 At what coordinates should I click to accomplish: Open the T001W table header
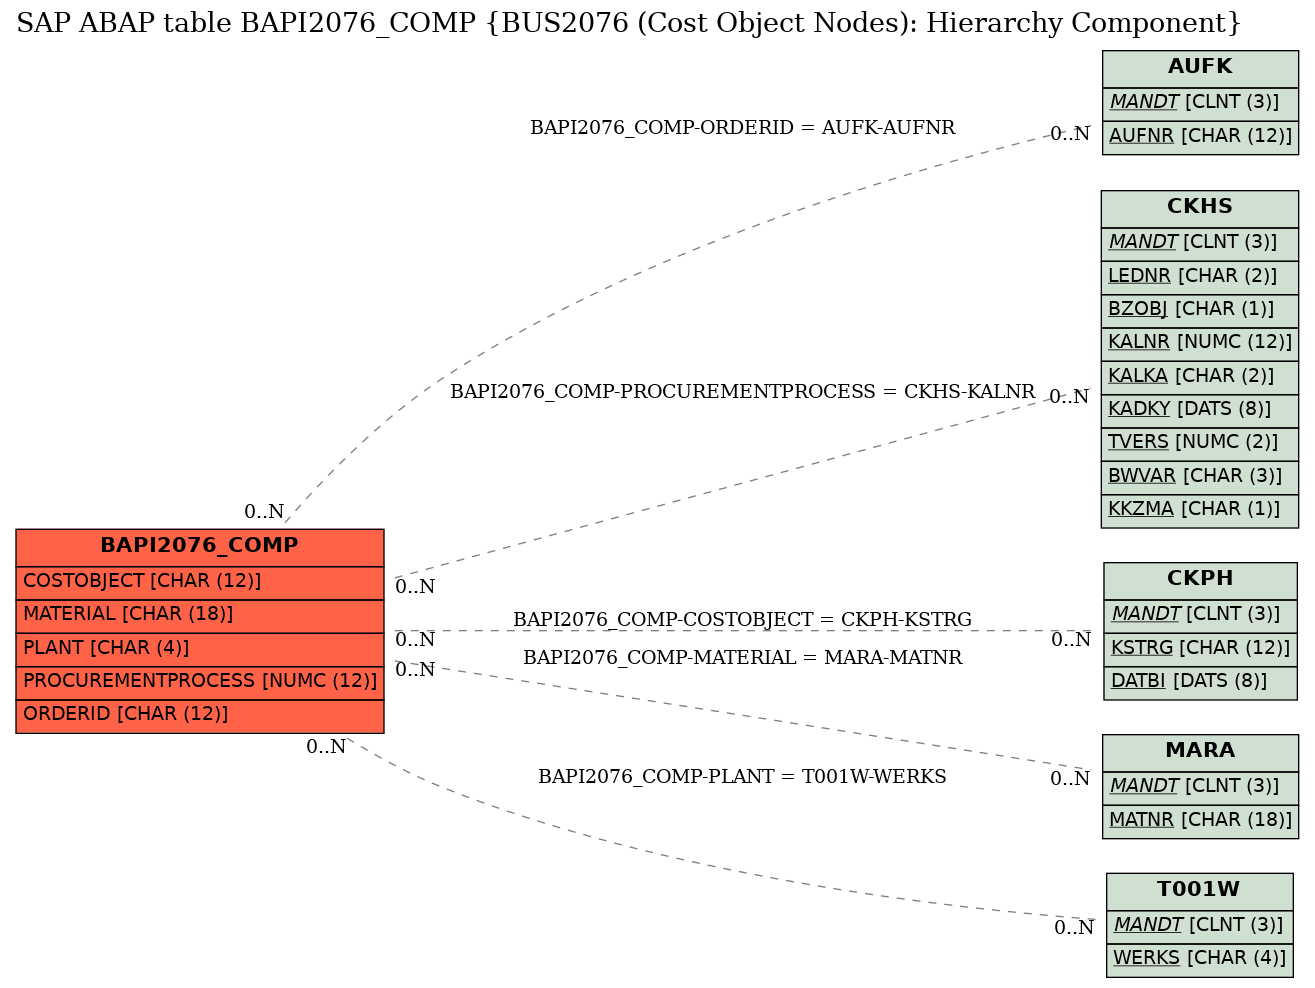click(x=1200, y=891)
